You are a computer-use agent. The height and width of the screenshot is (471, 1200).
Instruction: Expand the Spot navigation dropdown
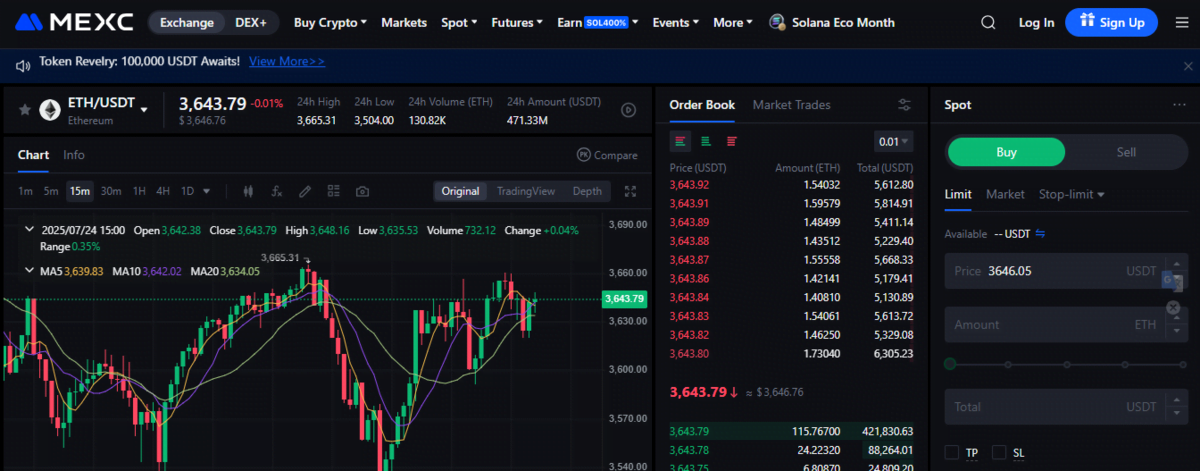(459, 22)
